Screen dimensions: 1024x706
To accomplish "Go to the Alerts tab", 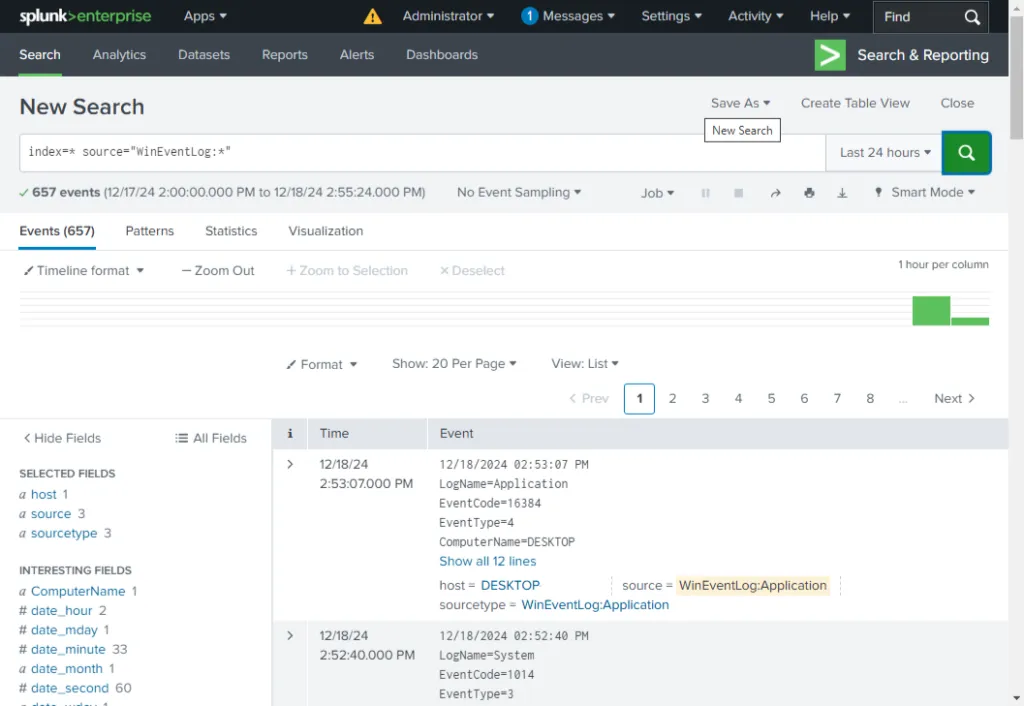I will (357, 55).
